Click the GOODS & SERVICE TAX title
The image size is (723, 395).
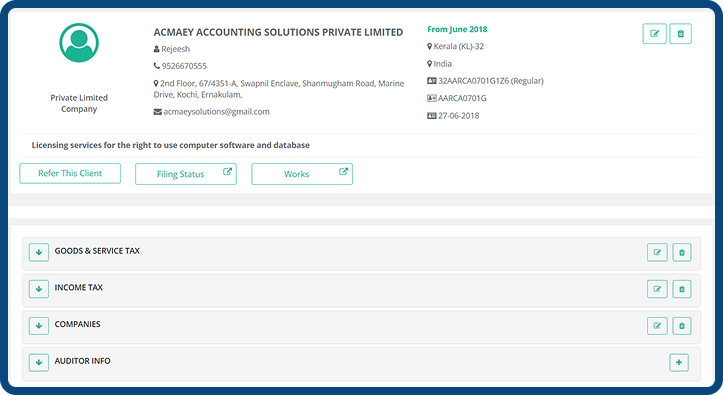click(x=97, y=251)
